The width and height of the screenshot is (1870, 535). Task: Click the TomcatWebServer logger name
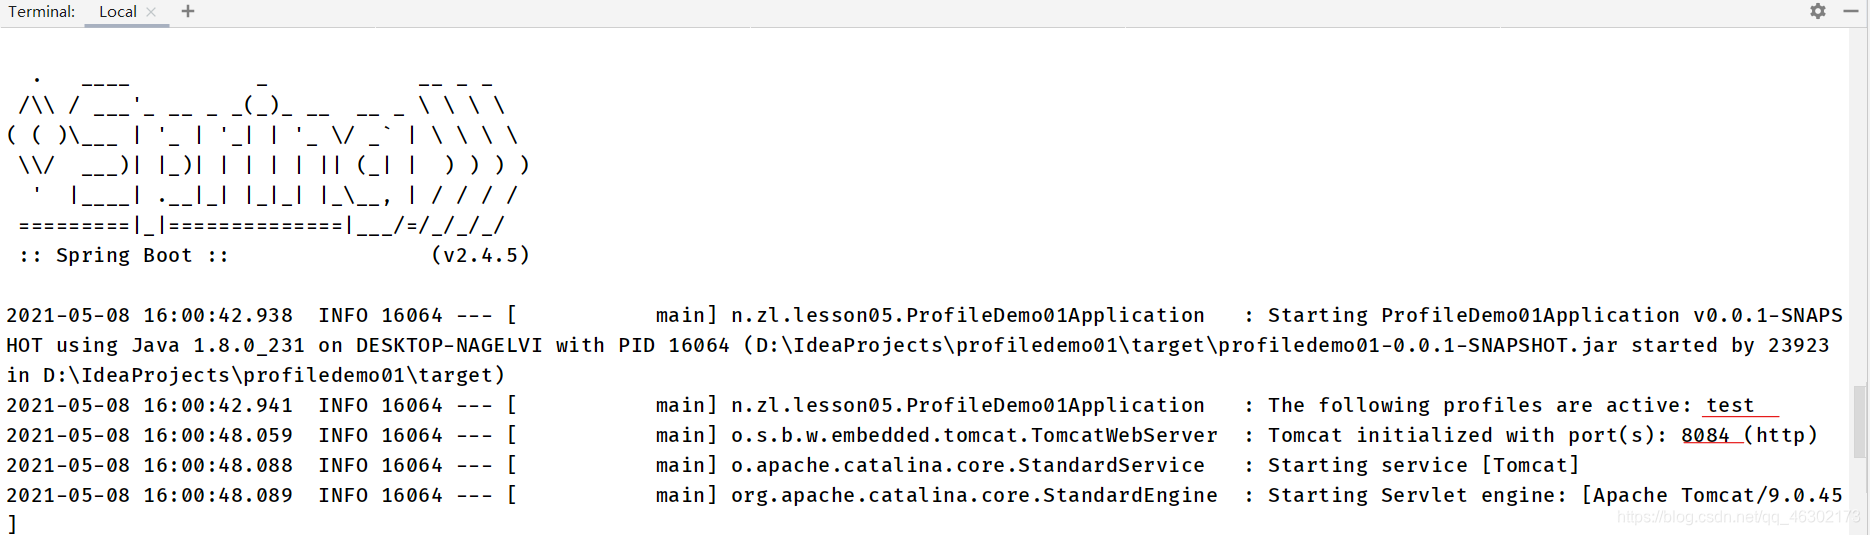click(x=975, y=435)
